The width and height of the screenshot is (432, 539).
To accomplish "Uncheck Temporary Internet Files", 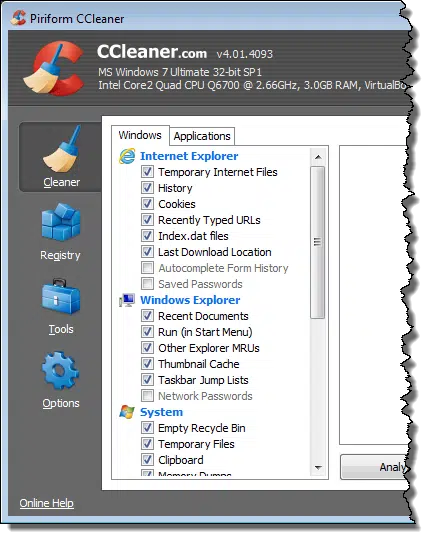I will click(147, 172).
